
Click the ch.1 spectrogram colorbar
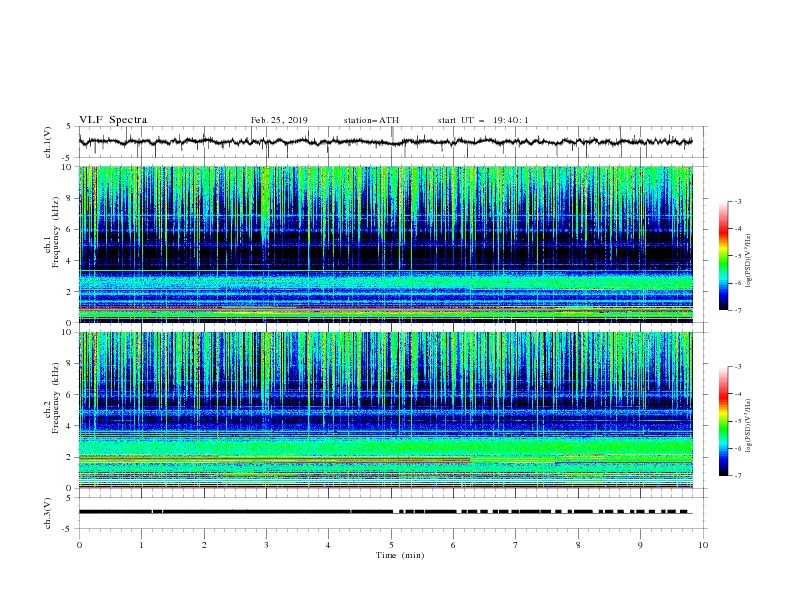pos(723,256)
